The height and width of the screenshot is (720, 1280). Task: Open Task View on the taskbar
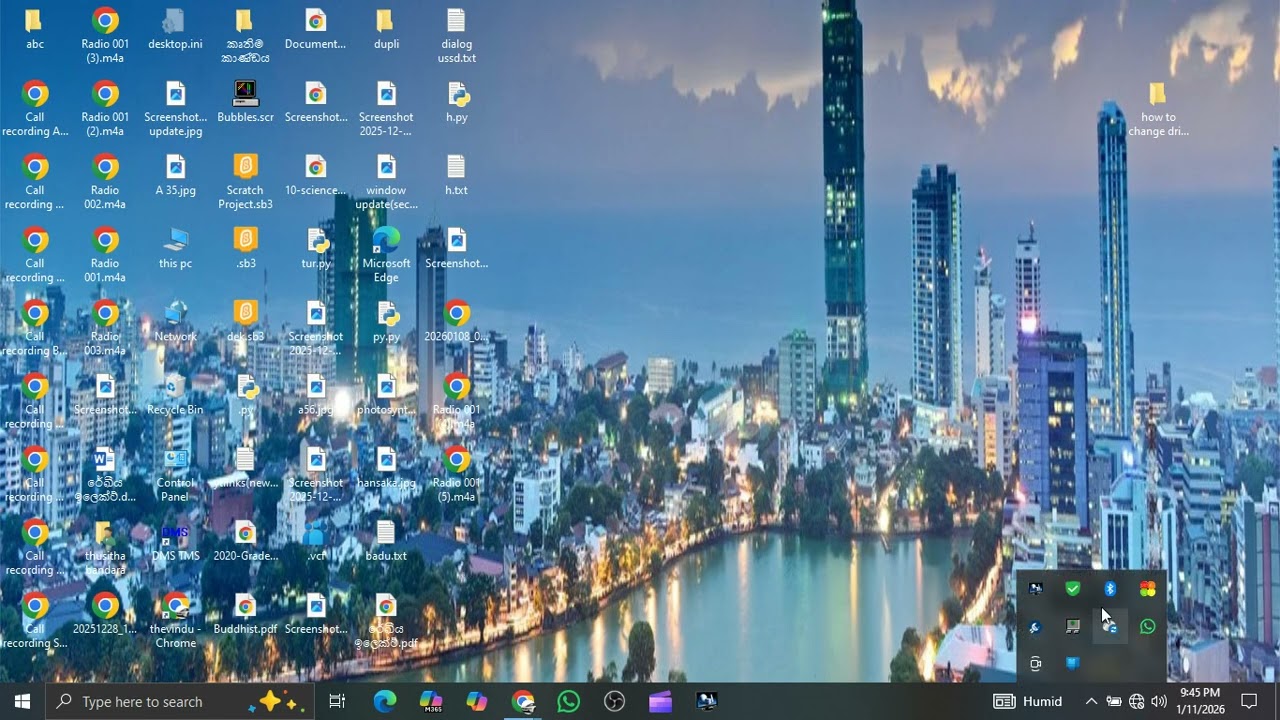(x=337, y=701)
